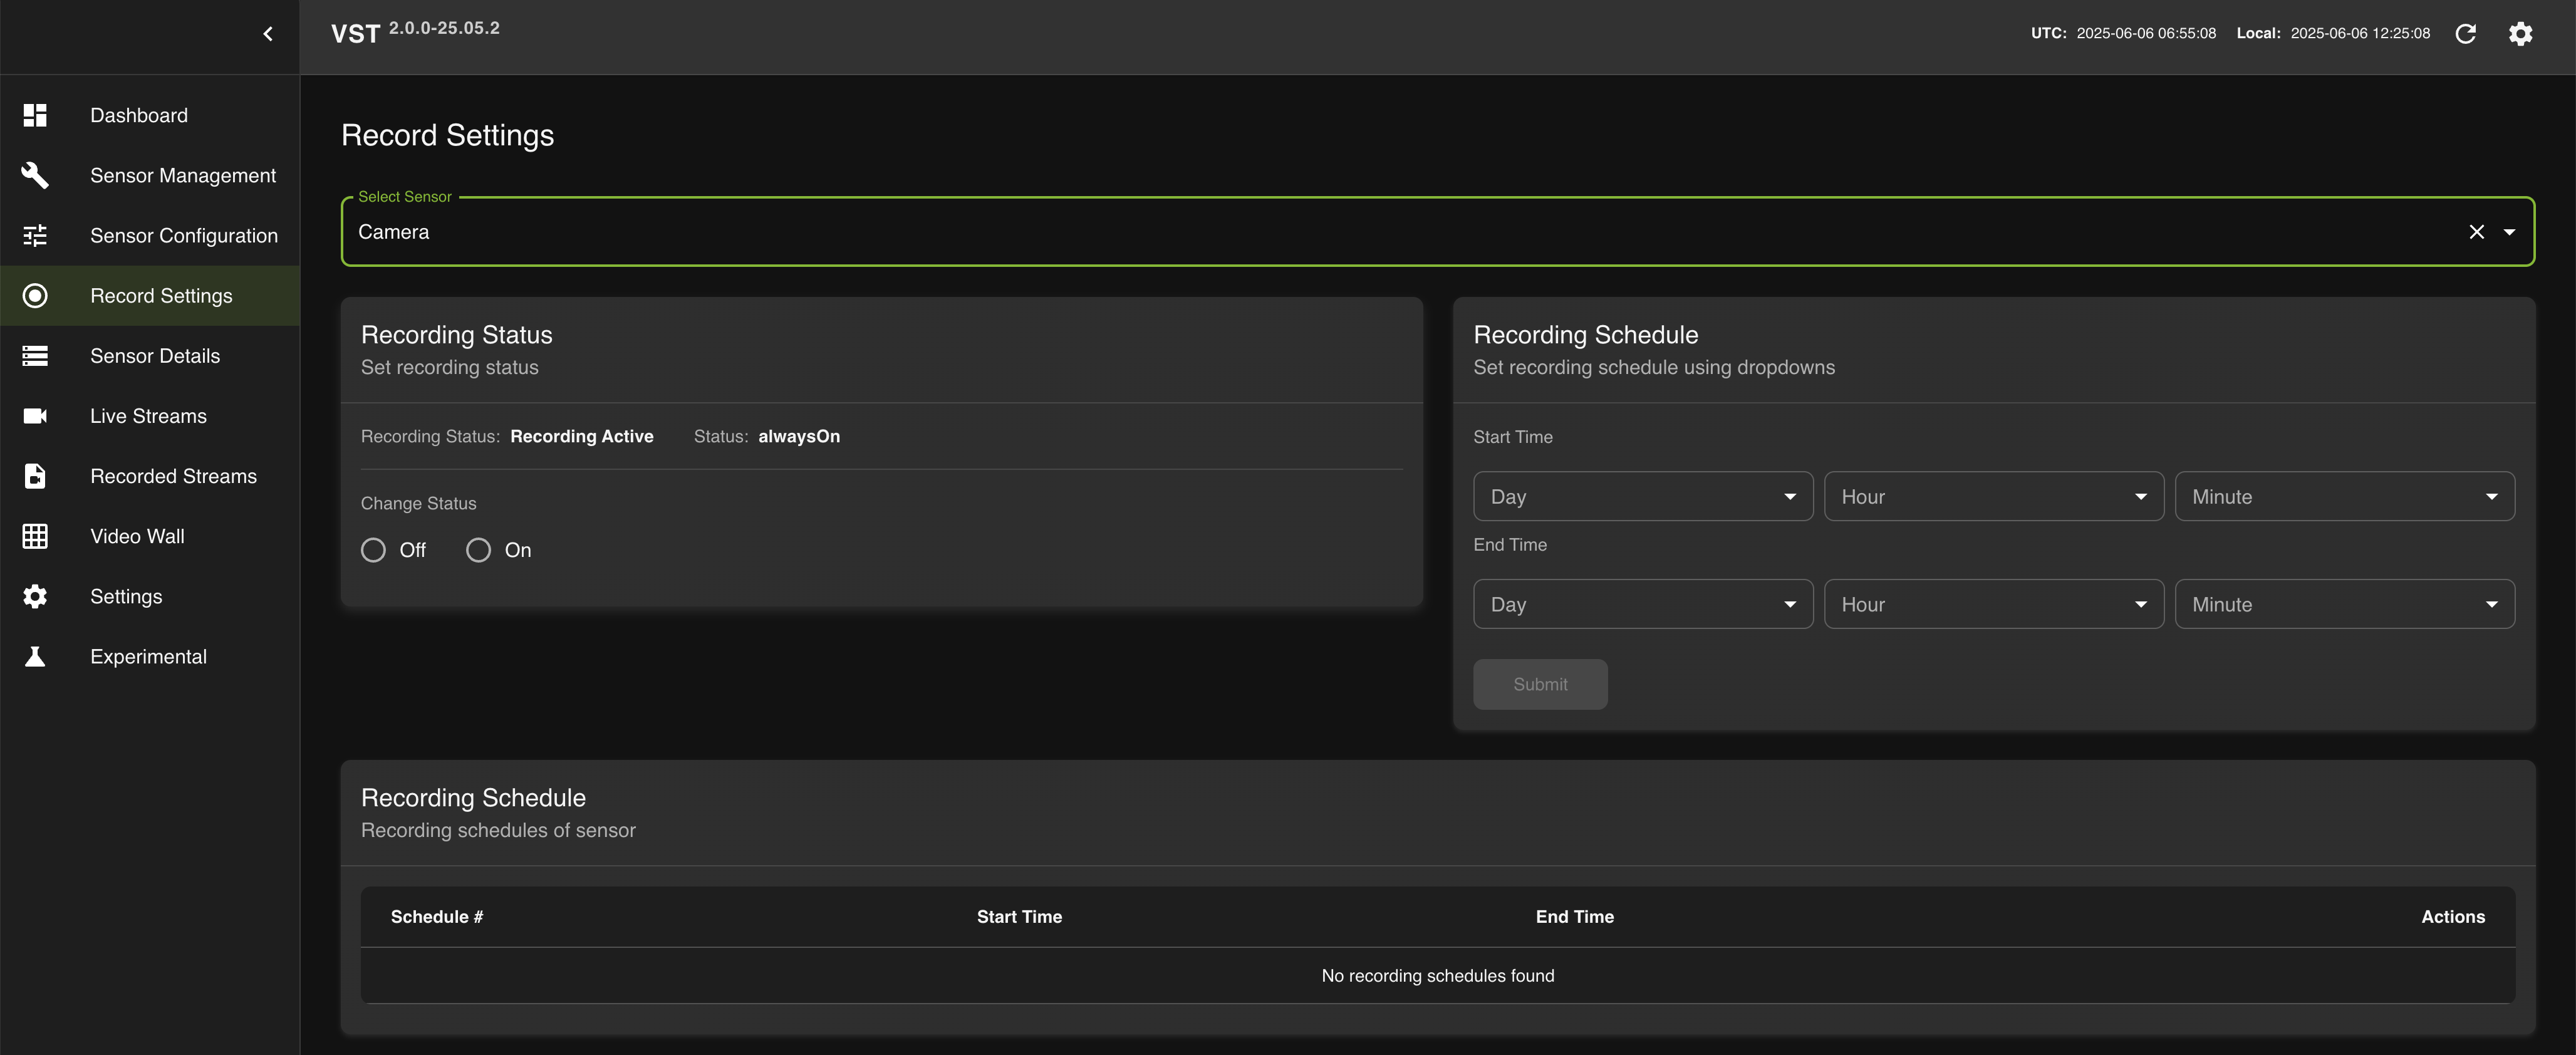Expand the Start Time Minute dropdown
Viewport: 2576px width, 1055px height.
(2344, 497)
